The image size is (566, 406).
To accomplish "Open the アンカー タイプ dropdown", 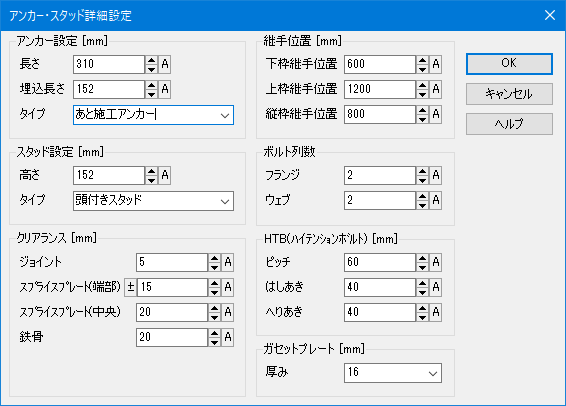I will pos(153,115).
